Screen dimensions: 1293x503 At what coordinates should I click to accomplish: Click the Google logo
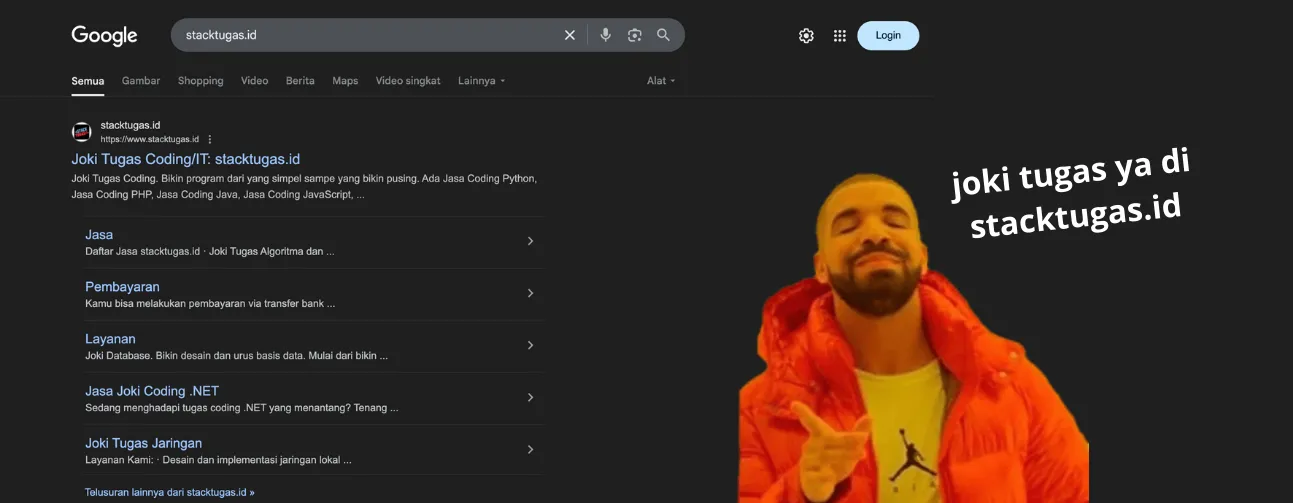point(104,36)
